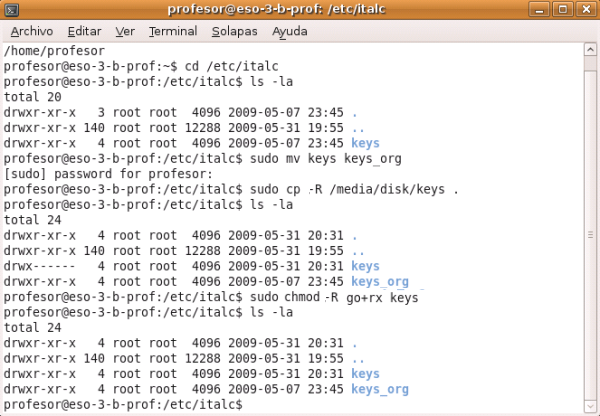Open the Terminal menu
The width and height of the screenshot is (600, 416).
click(x=172, y=31)
